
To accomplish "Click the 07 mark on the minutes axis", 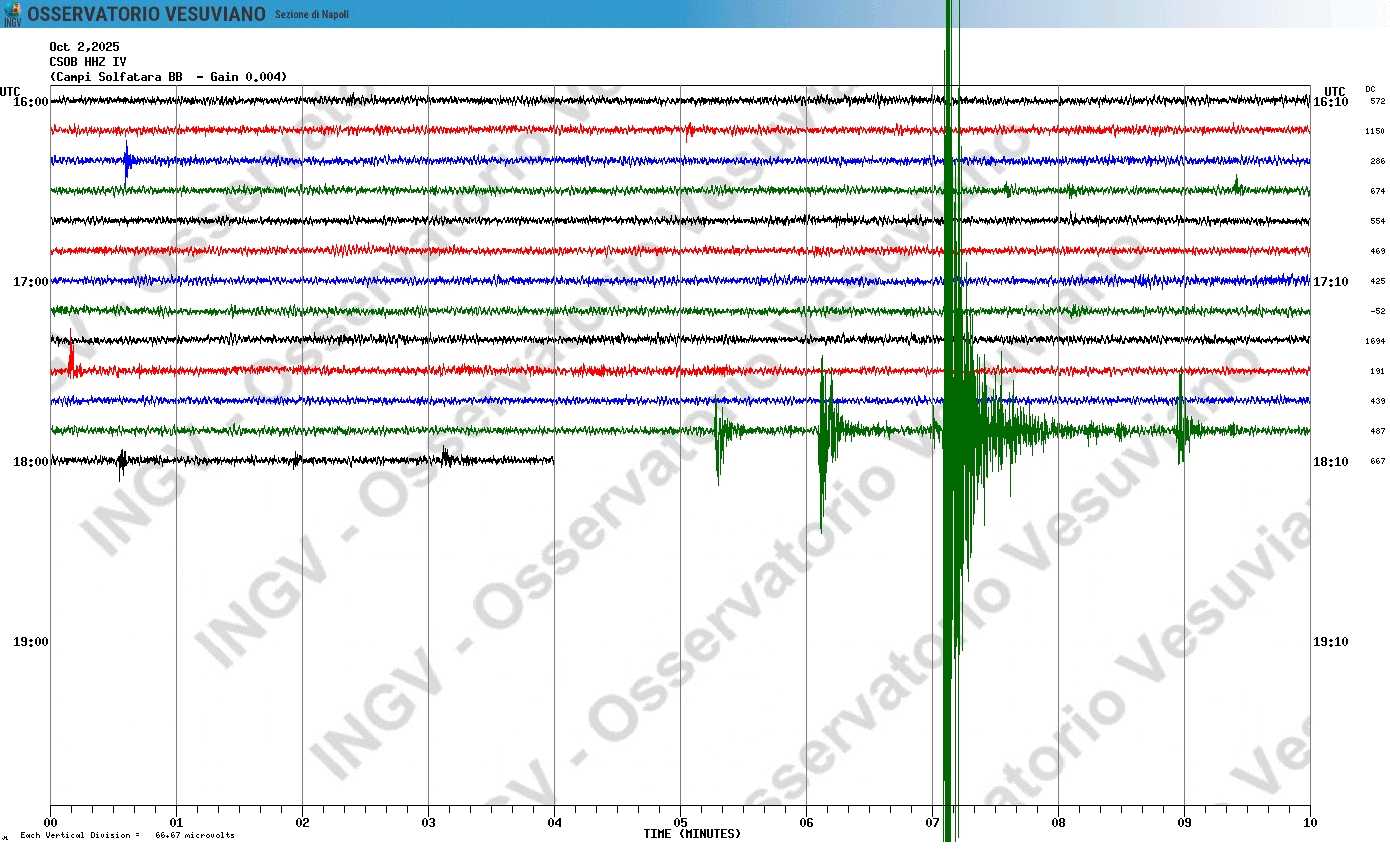I will (x=930, y=823).
